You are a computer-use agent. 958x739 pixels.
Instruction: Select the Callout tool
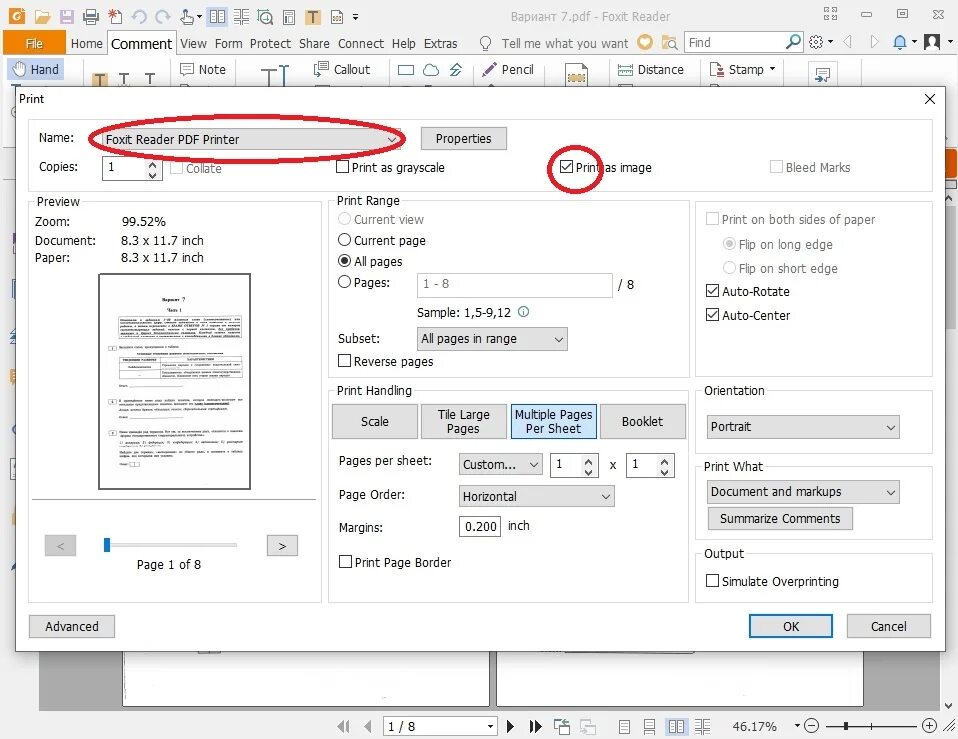[x=342, y=70]
